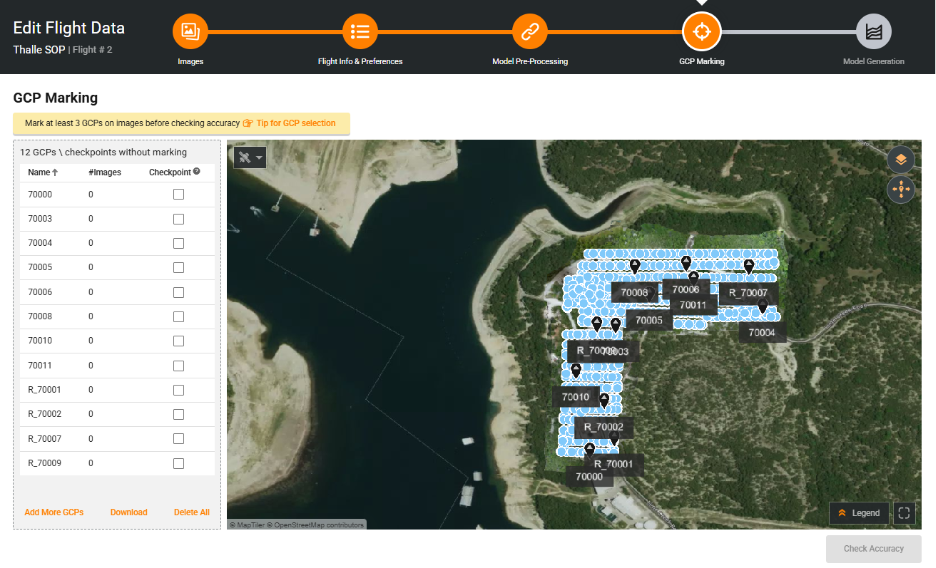This screenshot has height=568, width=936.
Task: Open Tip for GCP selection link
Action: click(x=295, y=123)
